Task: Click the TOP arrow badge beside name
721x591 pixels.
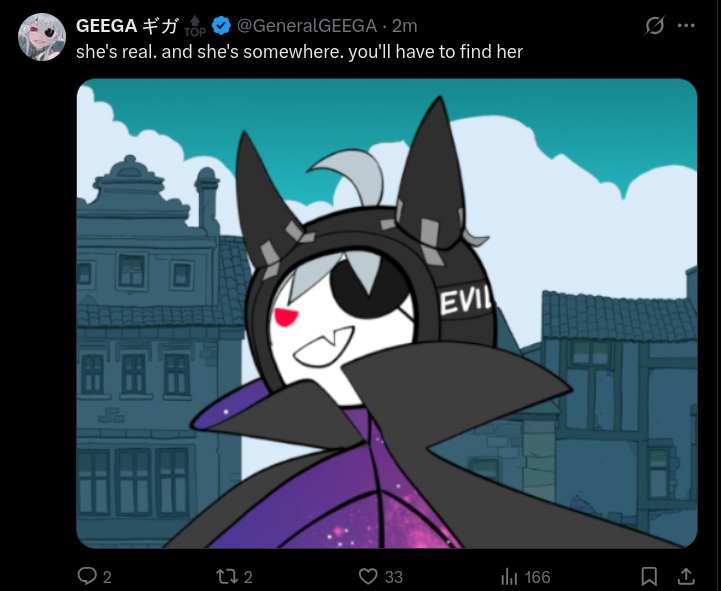Action: coord(195,26)
